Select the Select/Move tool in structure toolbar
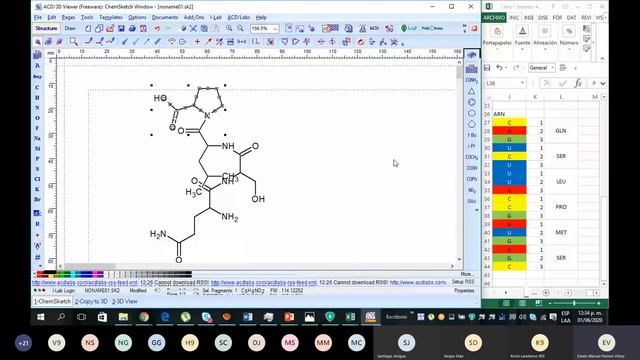Image resolution: width=640 pixels, height=360 pixels. (38, 42)
